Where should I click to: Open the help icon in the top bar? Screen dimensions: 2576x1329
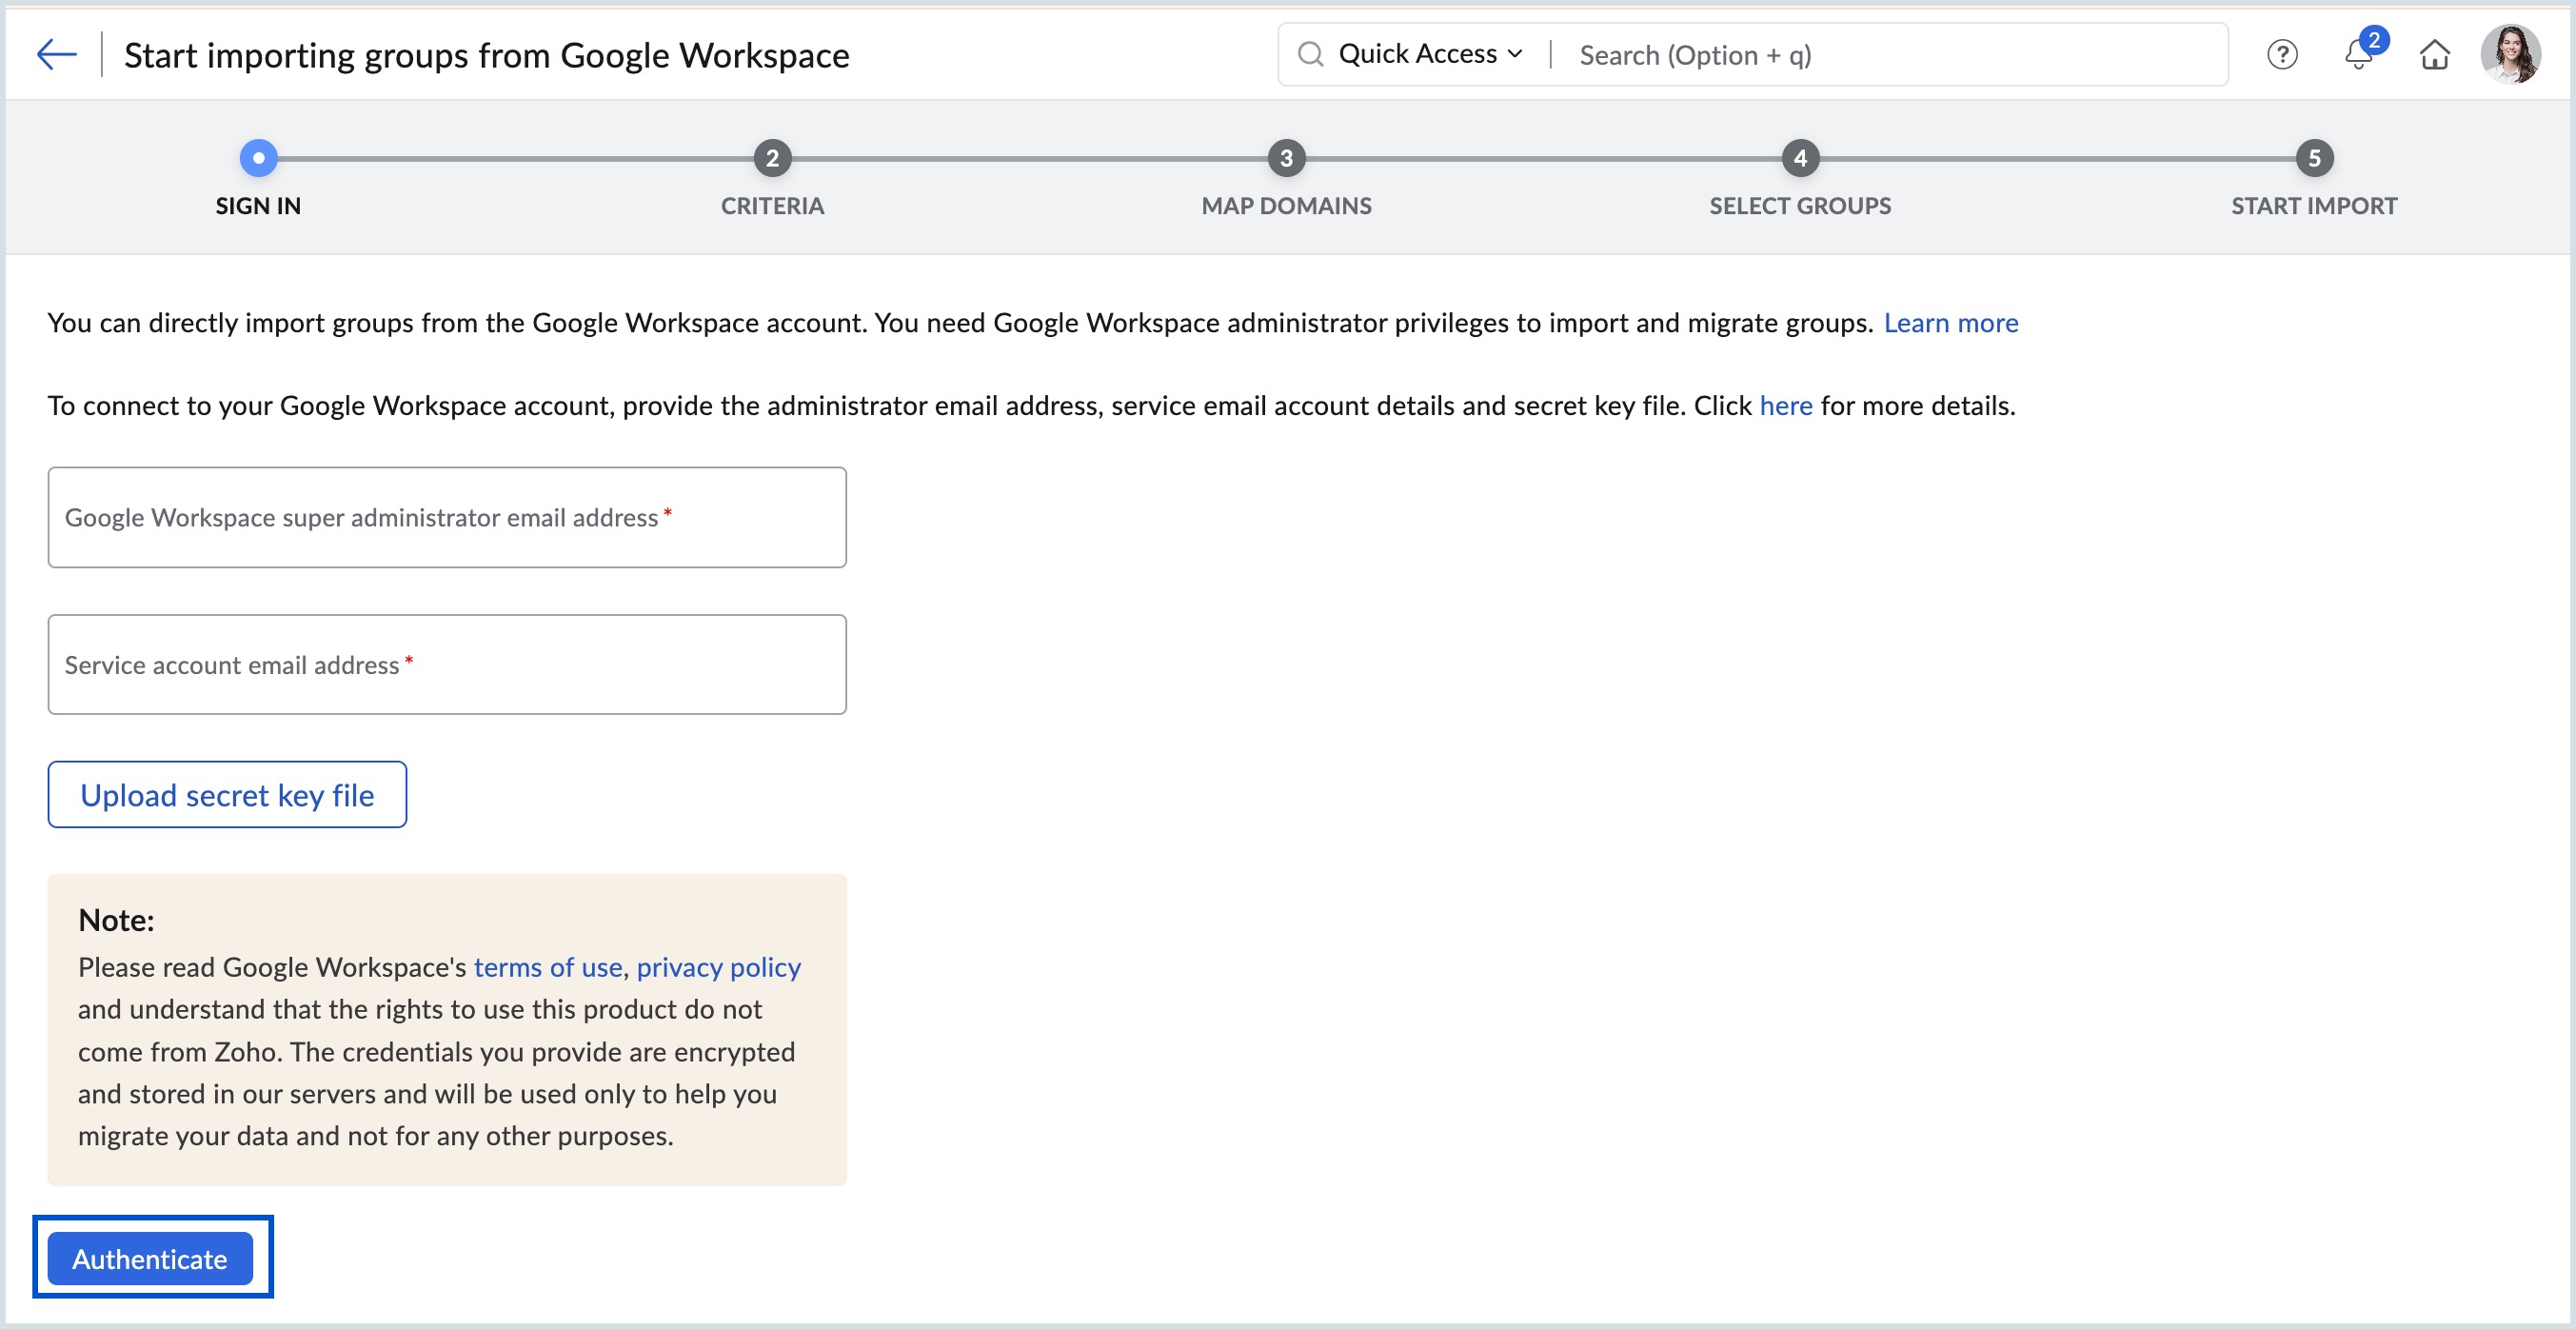pyautogui.click(x=2283, y=54)
